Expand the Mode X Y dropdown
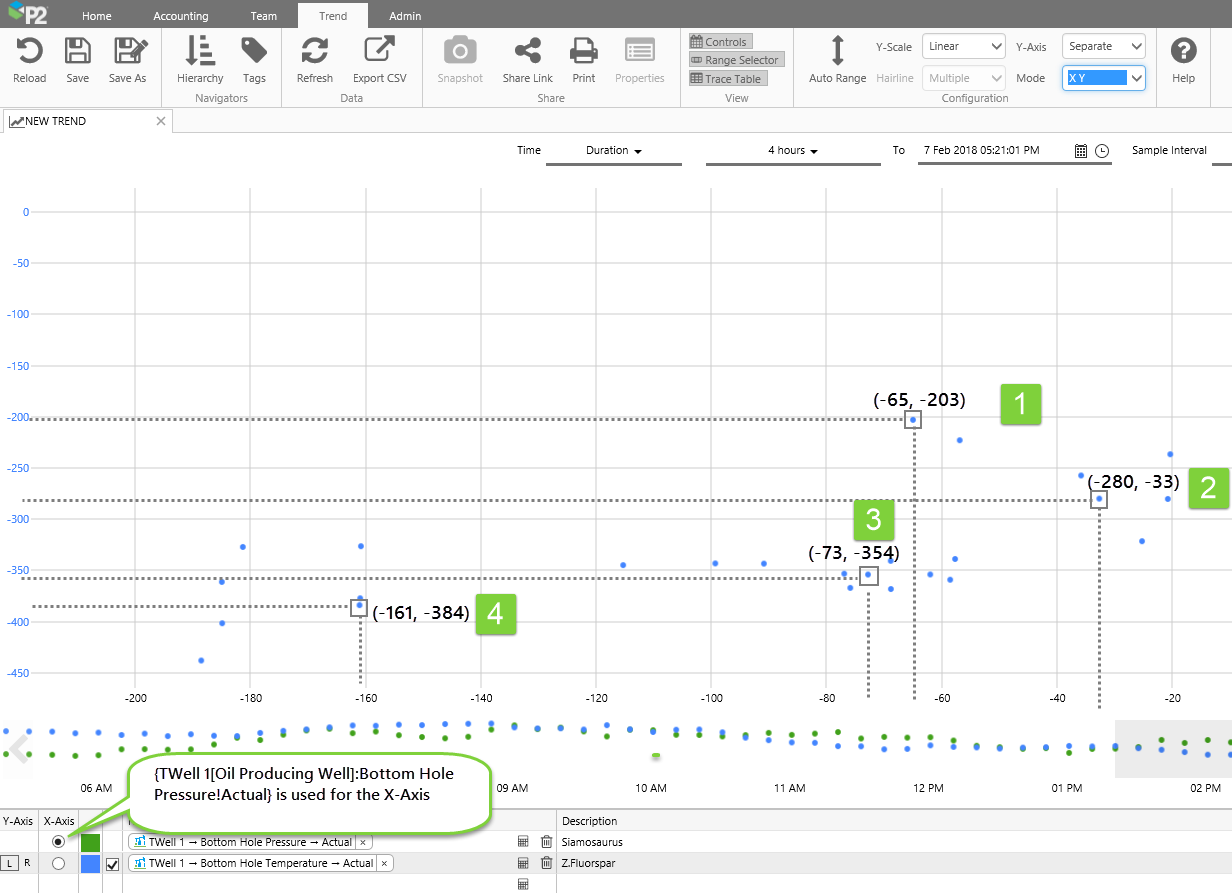1232x893 pixels. [1103, 78]
